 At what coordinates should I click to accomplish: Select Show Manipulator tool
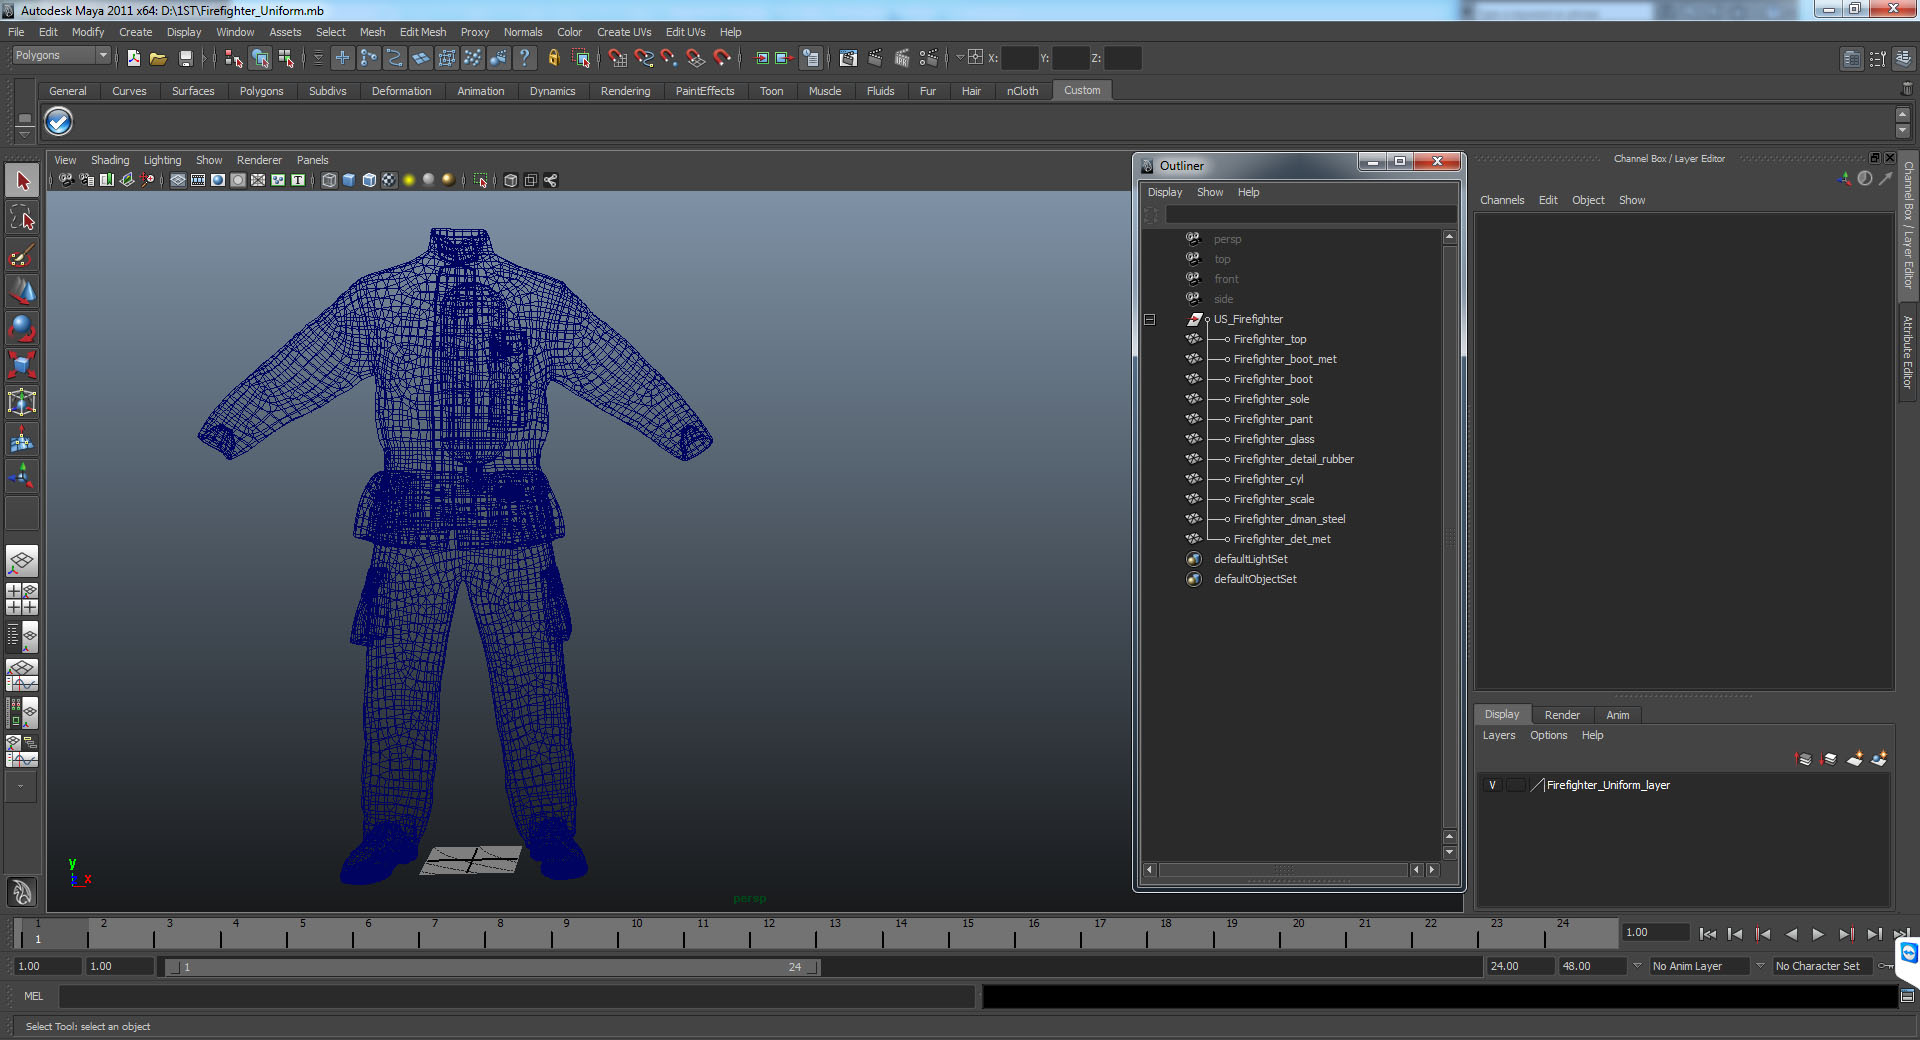(x=22, y=477)
